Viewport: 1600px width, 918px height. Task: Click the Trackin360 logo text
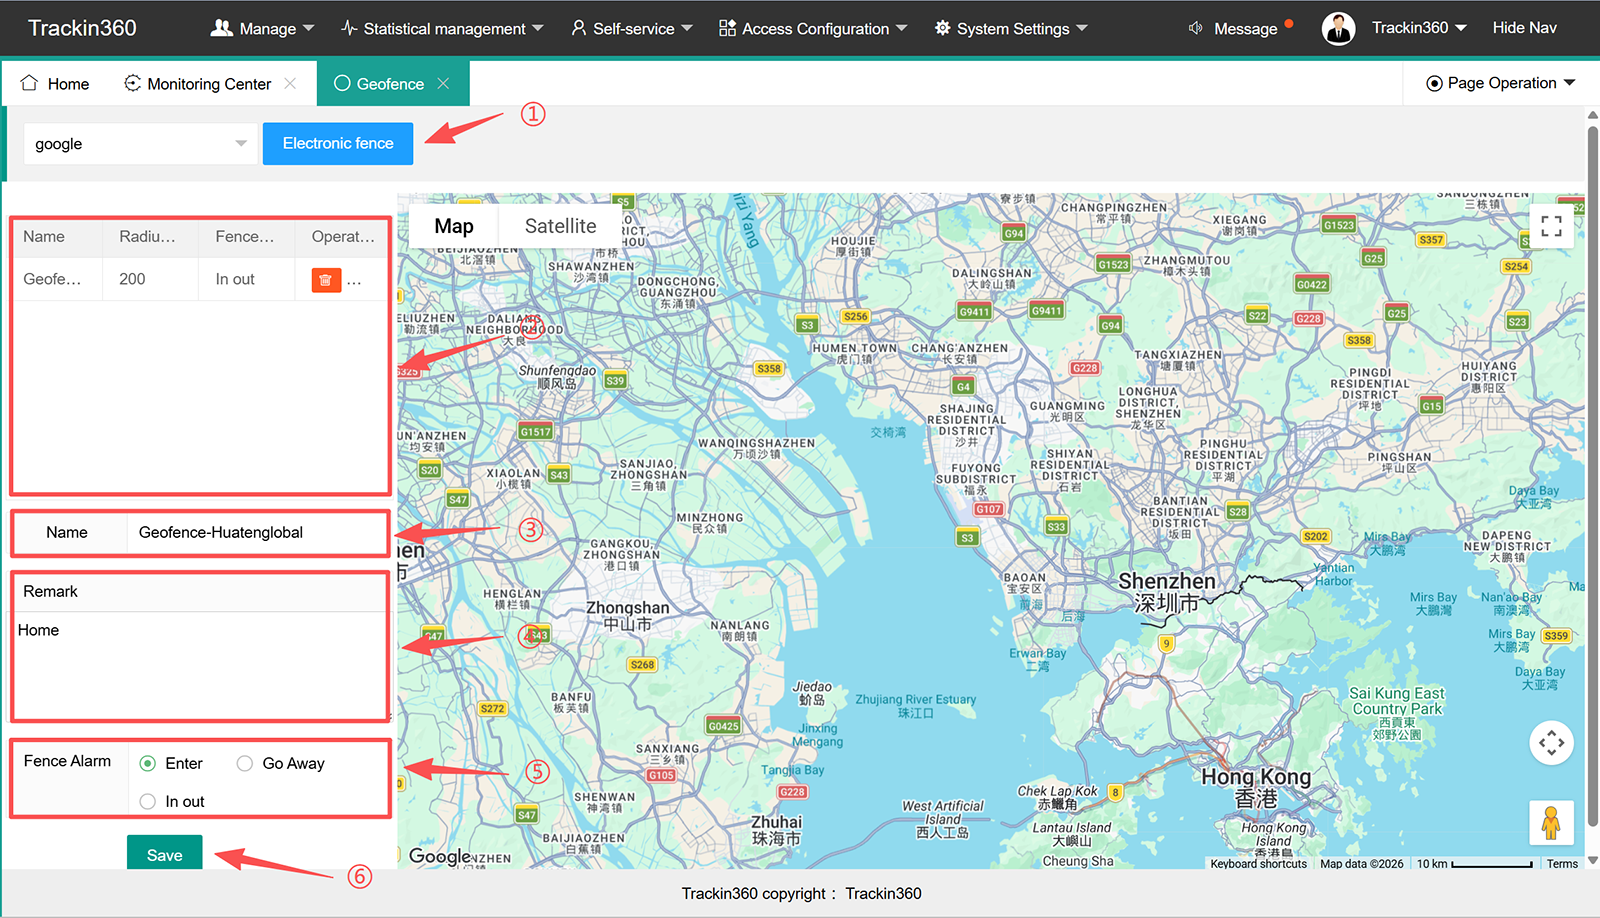(x=82, y=28)
